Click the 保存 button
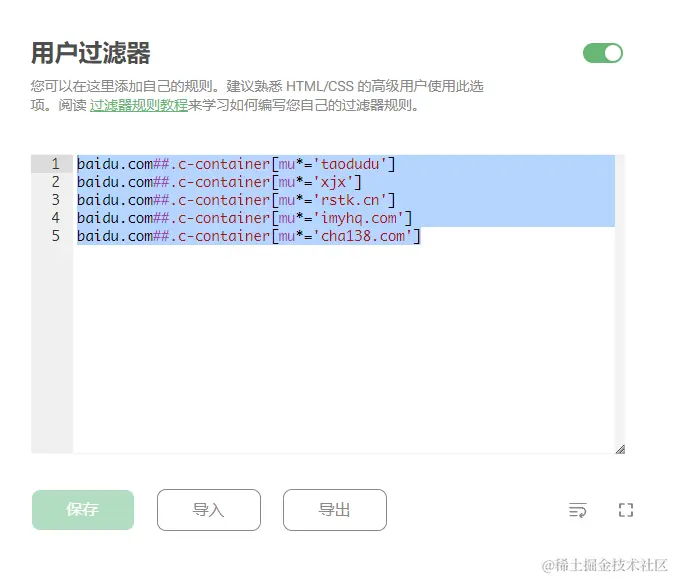 [x=83, y=510]
